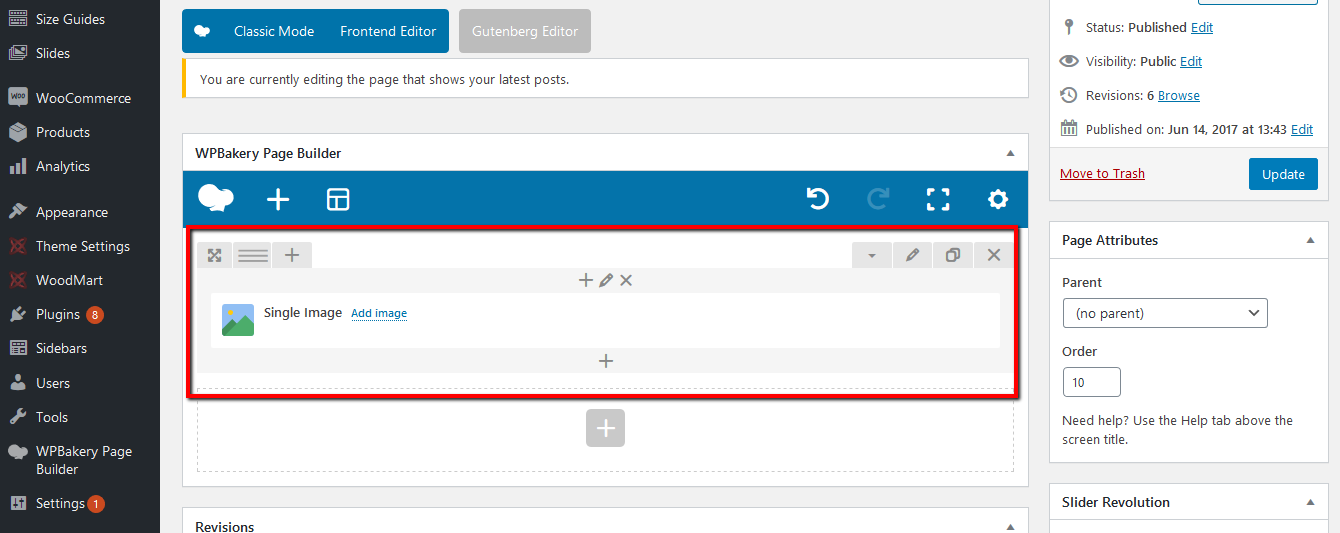This screenshot has width=1340, height=533.
Task: Prepend element to column with top plus
Action: (586, 280)
